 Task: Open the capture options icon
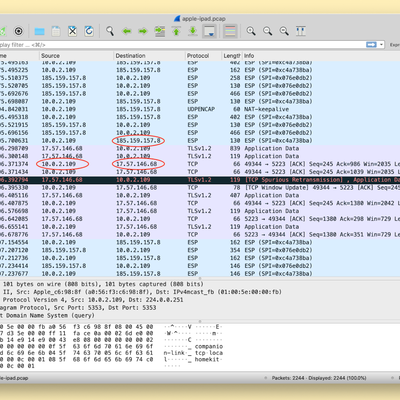point(19,31)
